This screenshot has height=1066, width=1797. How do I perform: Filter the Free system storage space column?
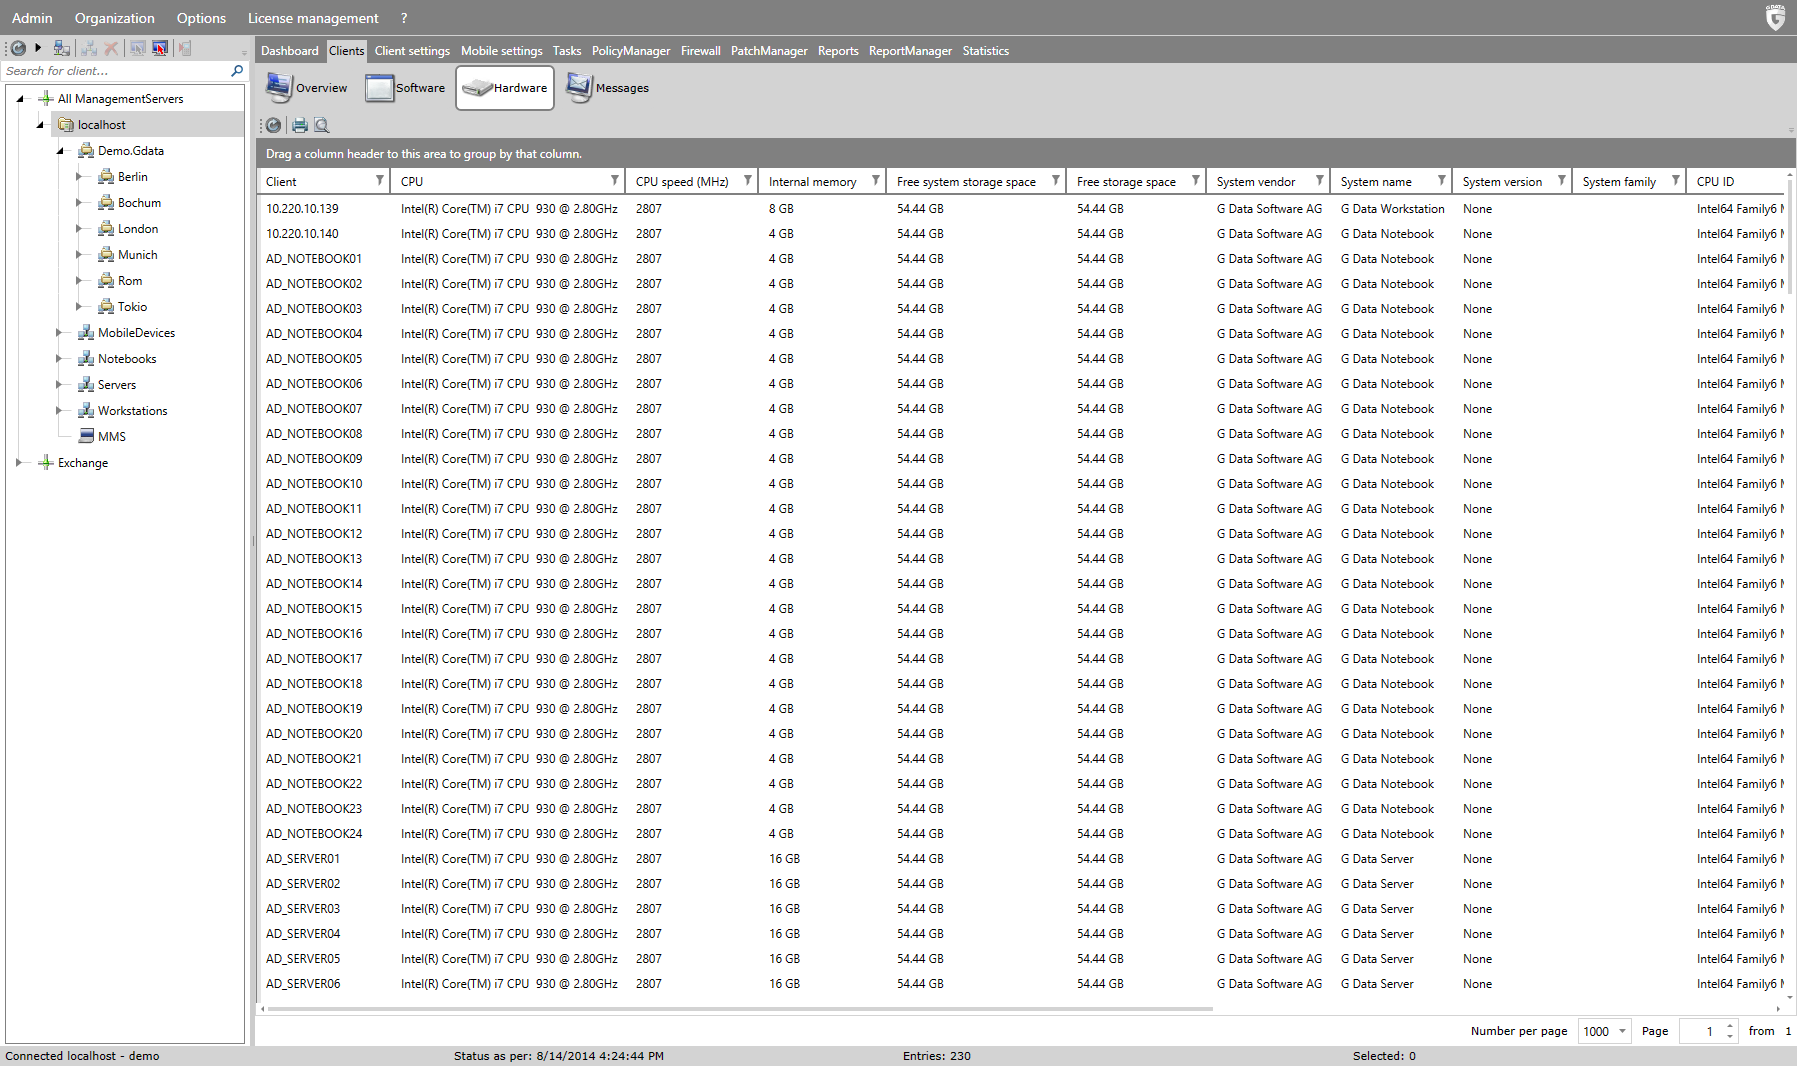tap(1056, 181)
